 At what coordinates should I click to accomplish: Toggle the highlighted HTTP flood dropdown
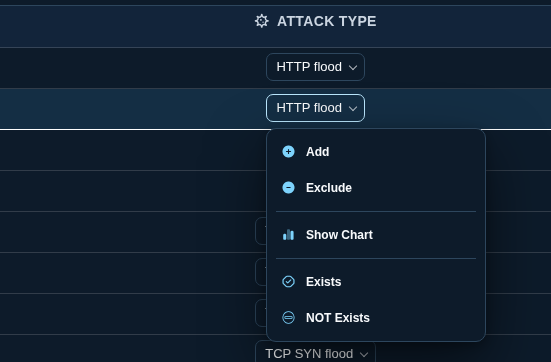(x=315, y=108)
